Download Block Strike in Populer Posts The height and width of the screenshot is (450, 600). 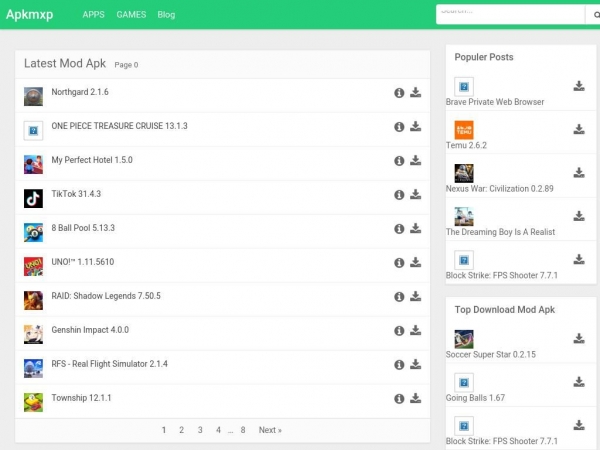(x=579, y=259)
